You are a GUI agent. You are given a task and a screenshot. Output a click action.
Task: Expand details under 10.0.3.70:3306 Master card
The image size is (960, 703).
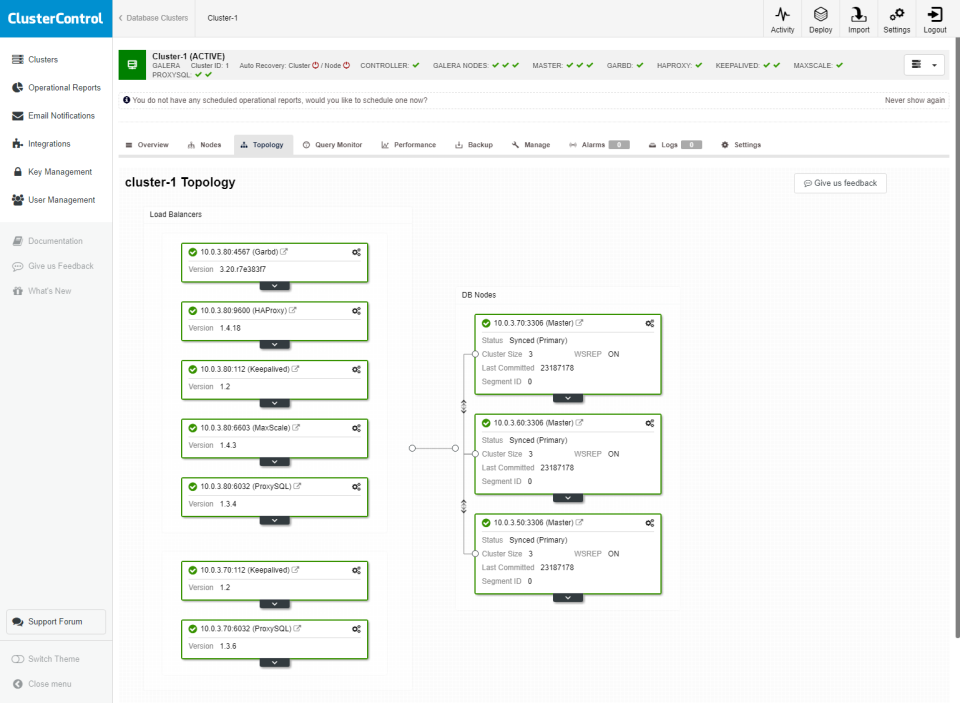tap(568, 399)
